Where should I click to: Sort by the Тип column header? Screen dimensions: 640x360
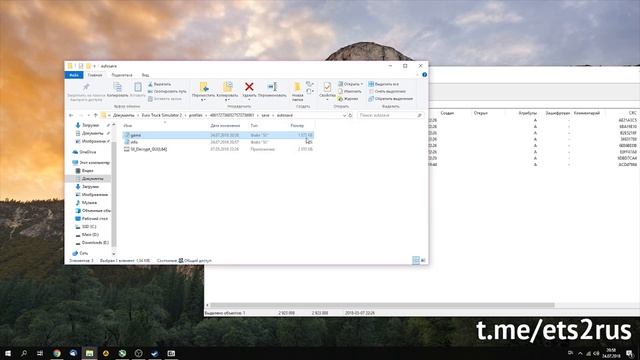pos(254,126)
